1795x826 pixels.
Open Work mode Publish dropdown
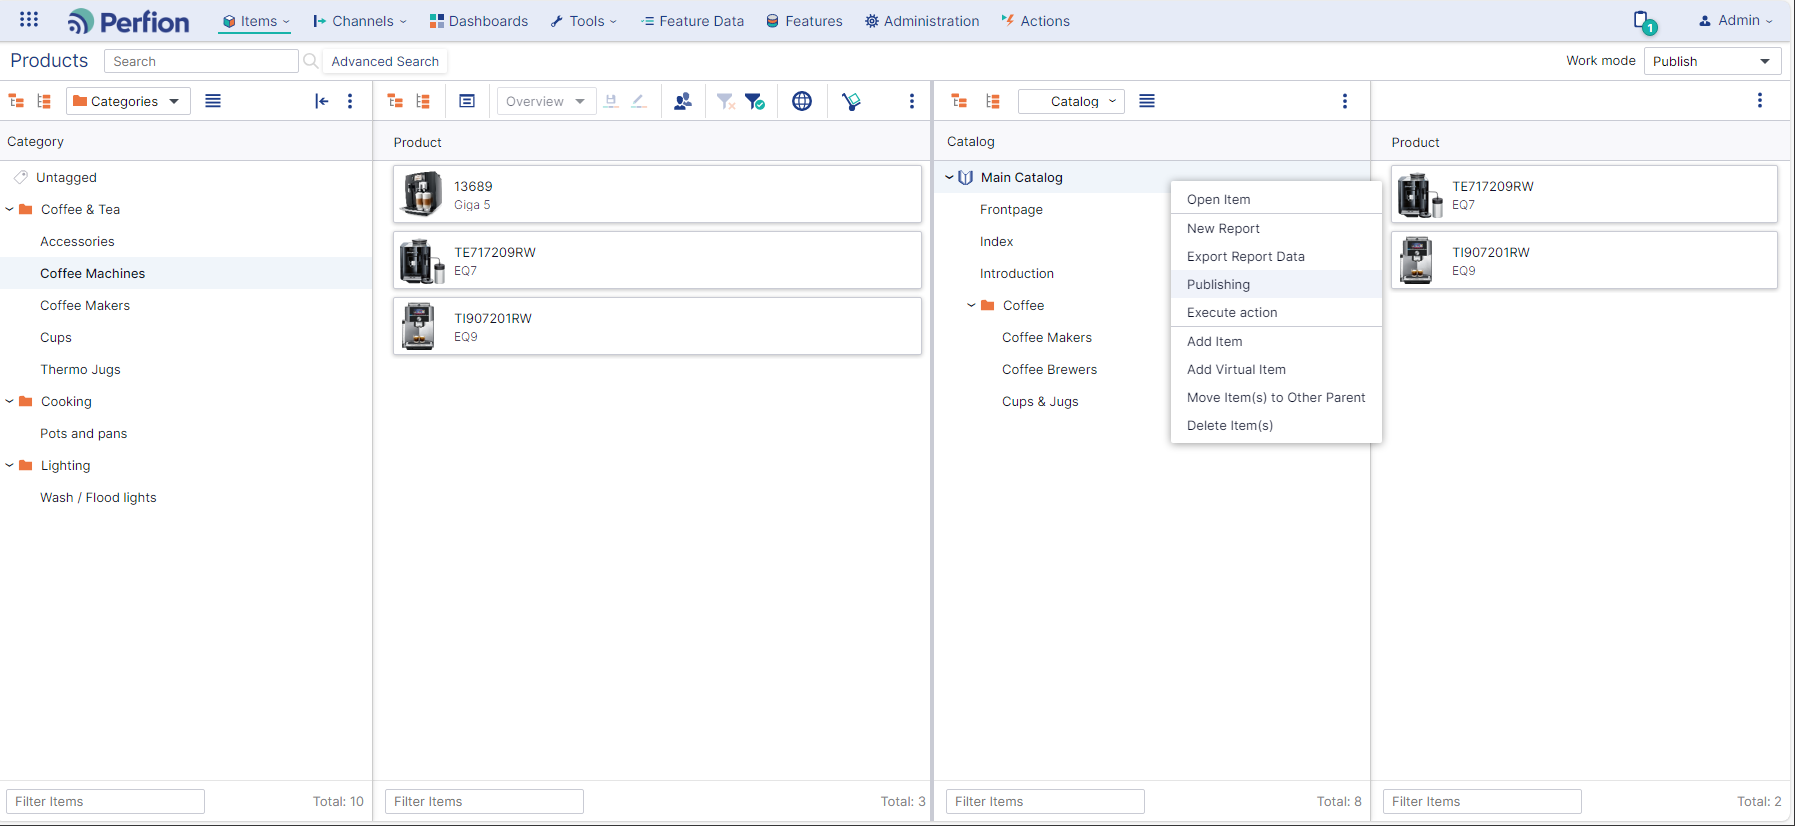pyautogui.click(x=1713, y=61)
